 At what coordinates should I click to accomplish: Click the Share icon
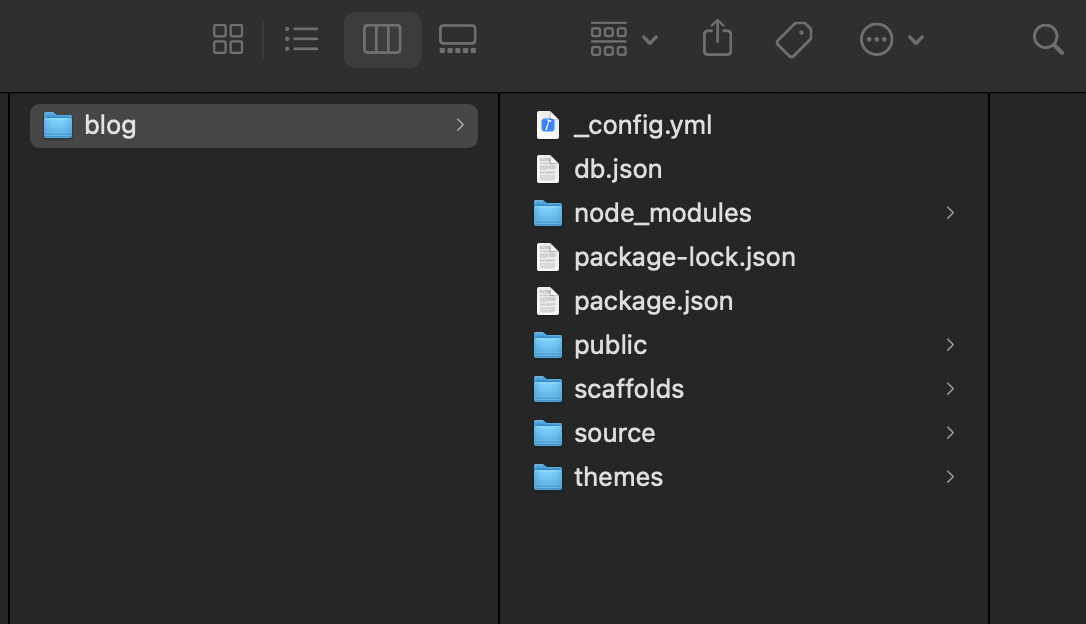(717, 40)
